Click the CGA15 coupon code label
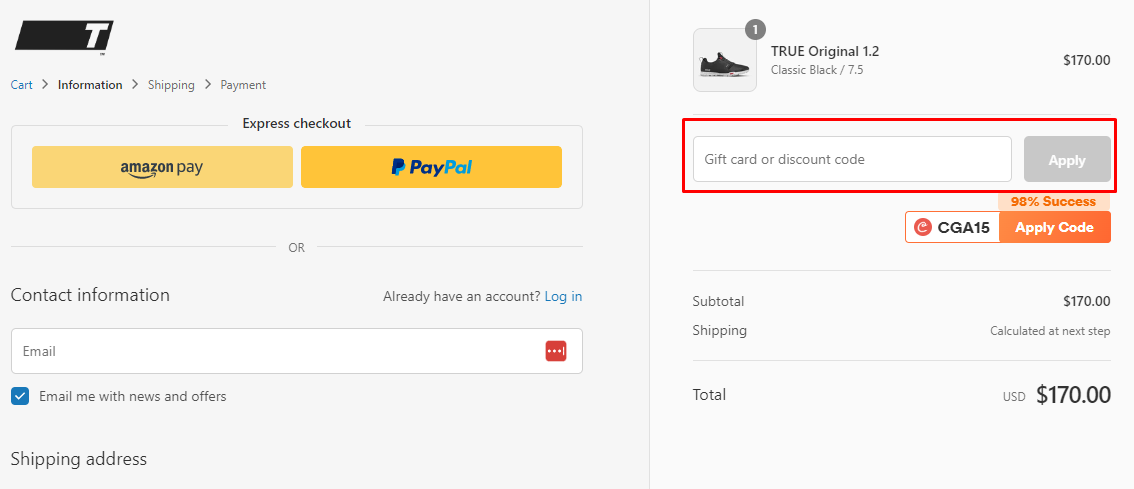 point(963,228)
